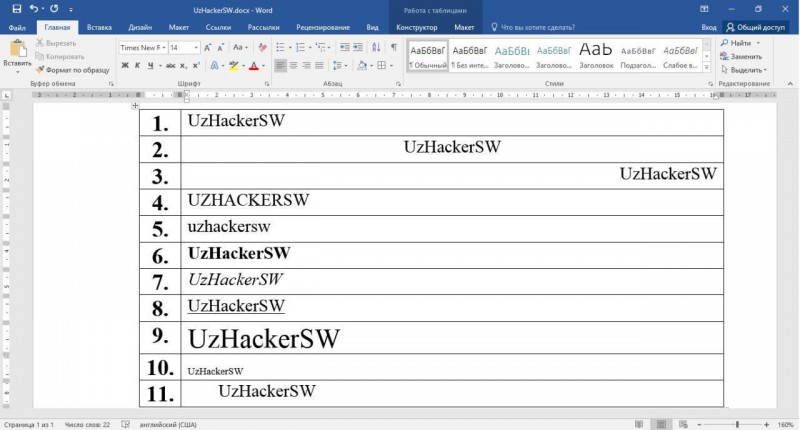
Task: Click the spelling check book icon in status bar
Action: [x=126, y=424]
